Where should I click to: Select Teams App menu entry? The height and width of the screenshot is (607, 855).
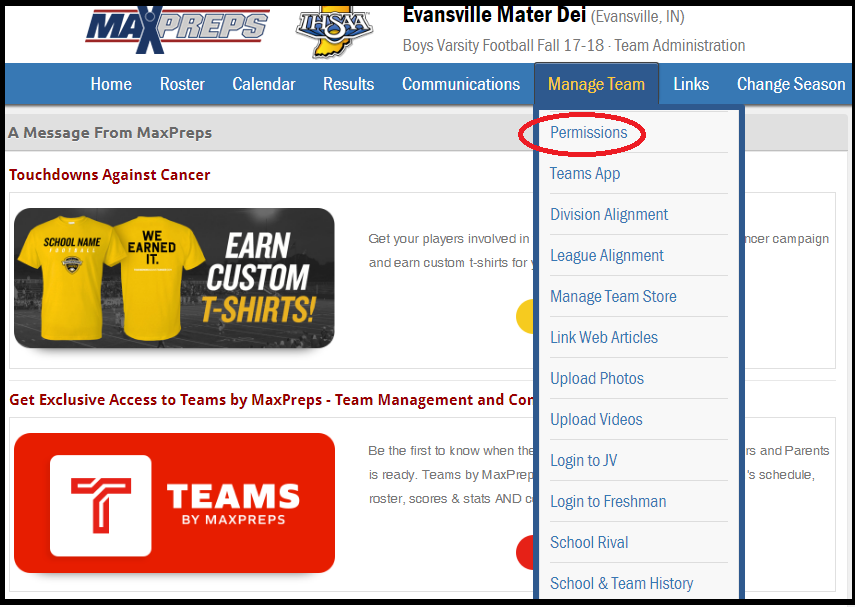pyautogui.click(x=585, y=173)
